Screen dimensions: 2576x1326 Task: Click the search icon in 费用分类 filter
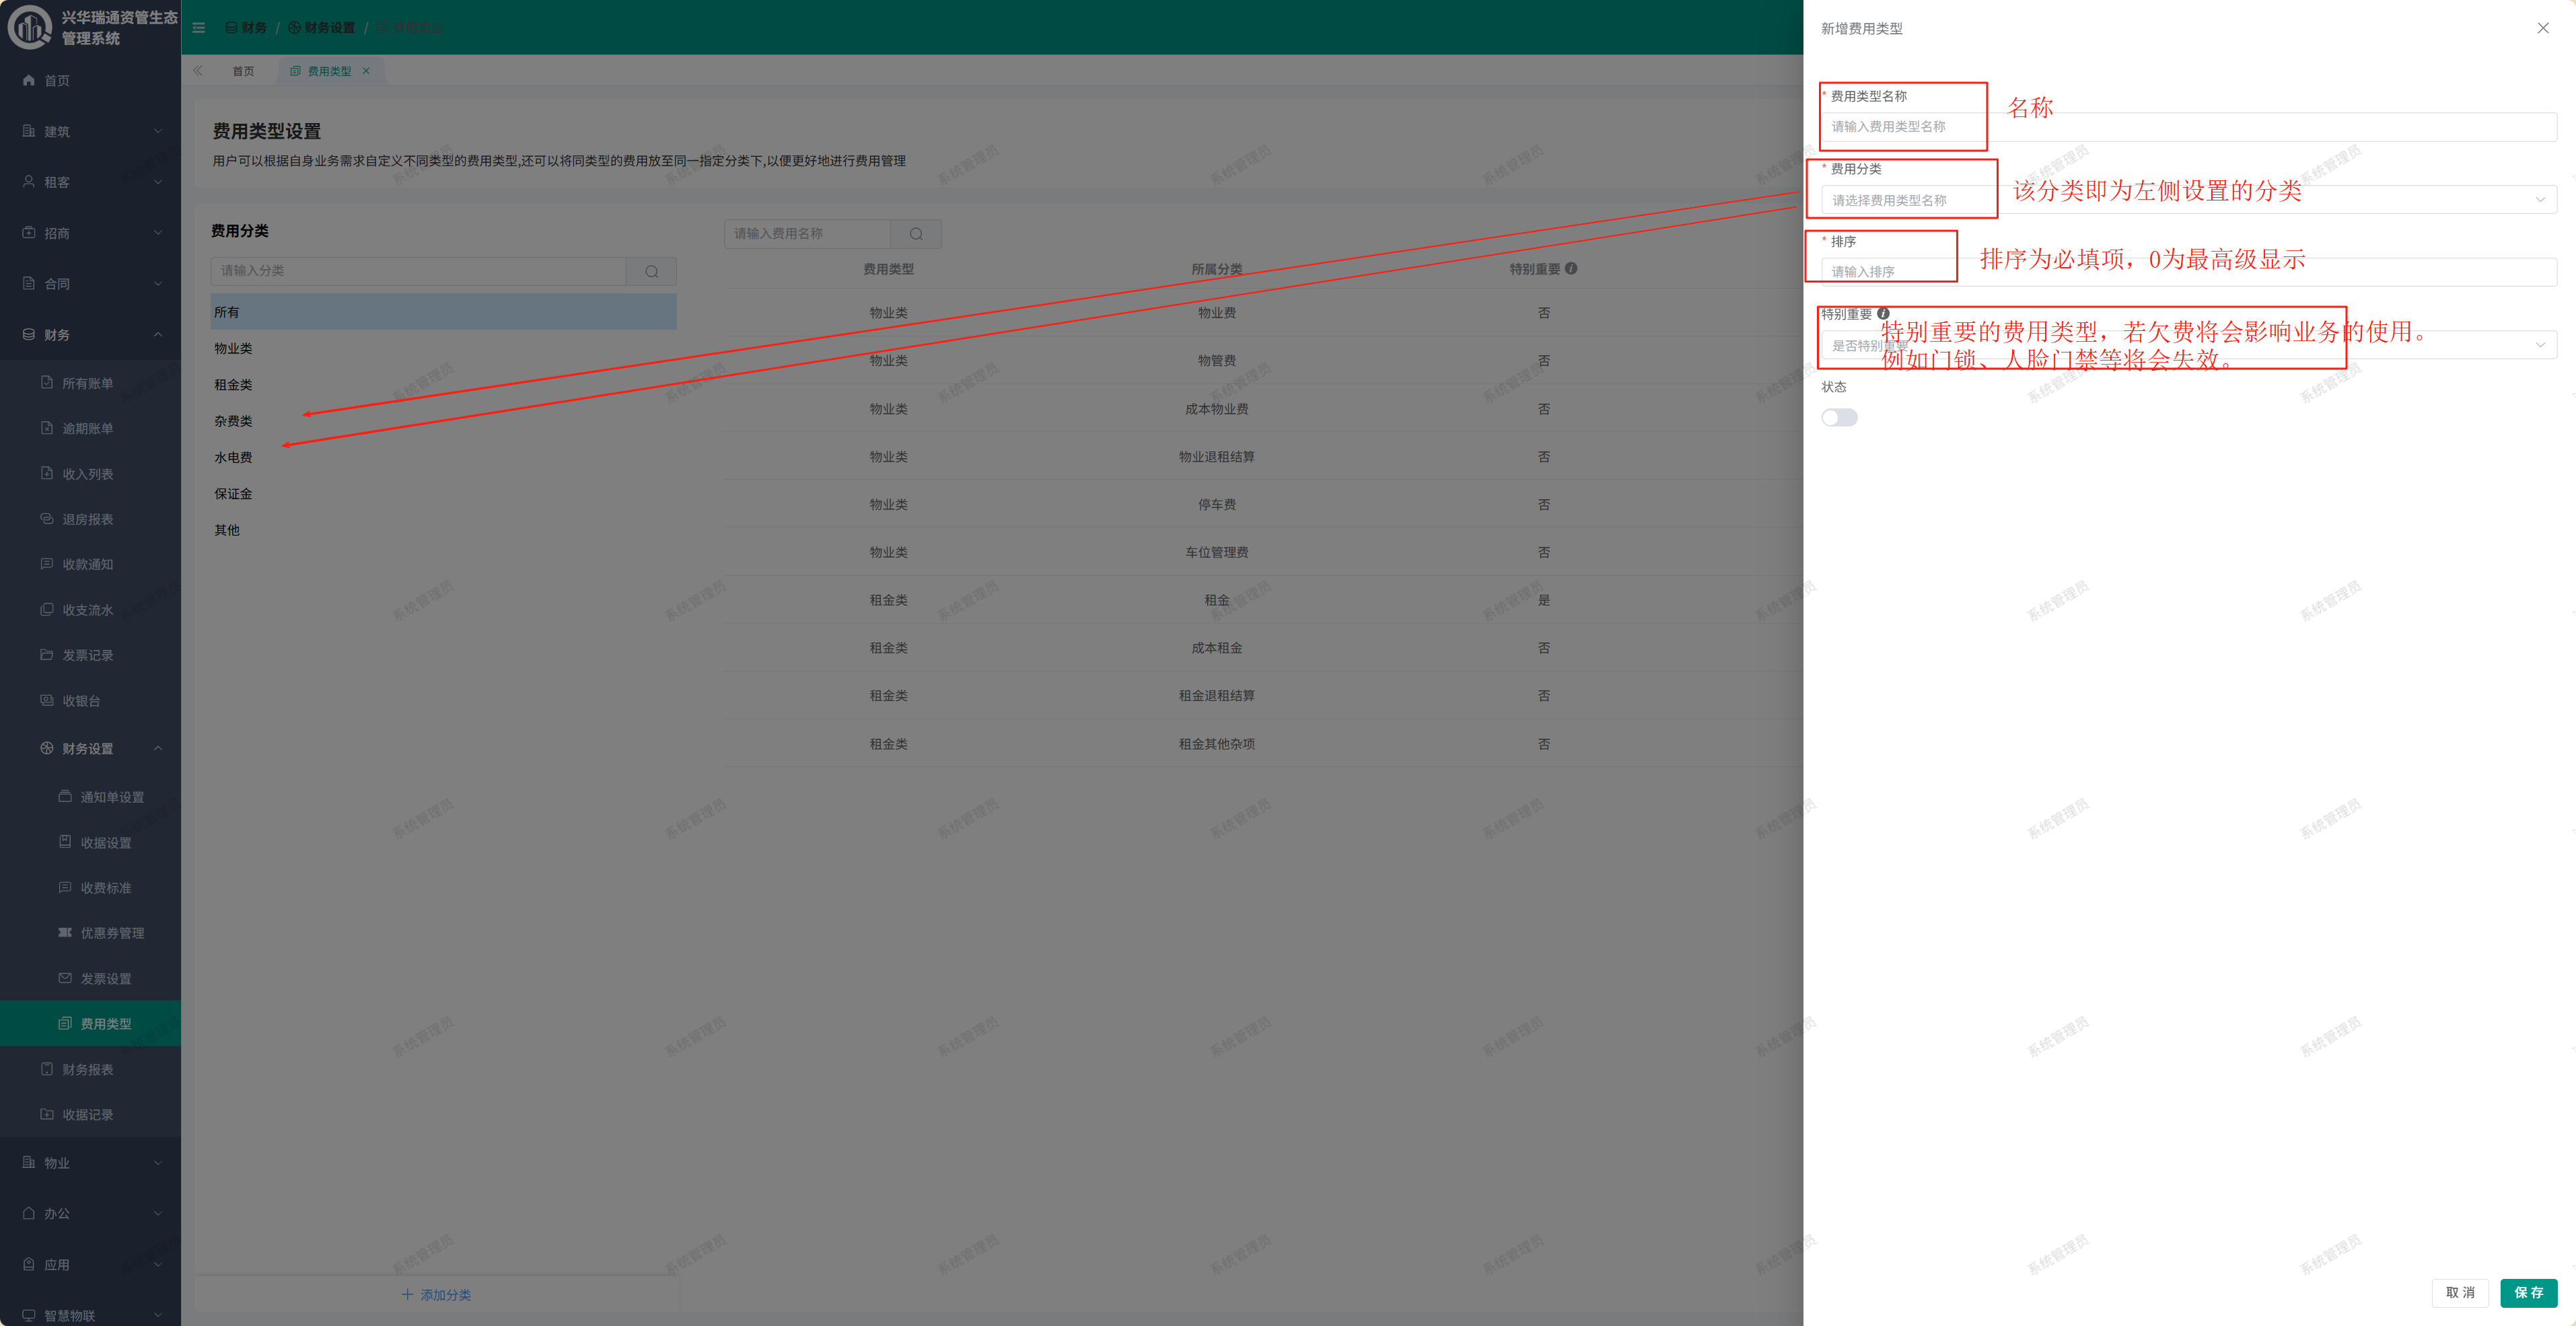click(x=651, y=271)
